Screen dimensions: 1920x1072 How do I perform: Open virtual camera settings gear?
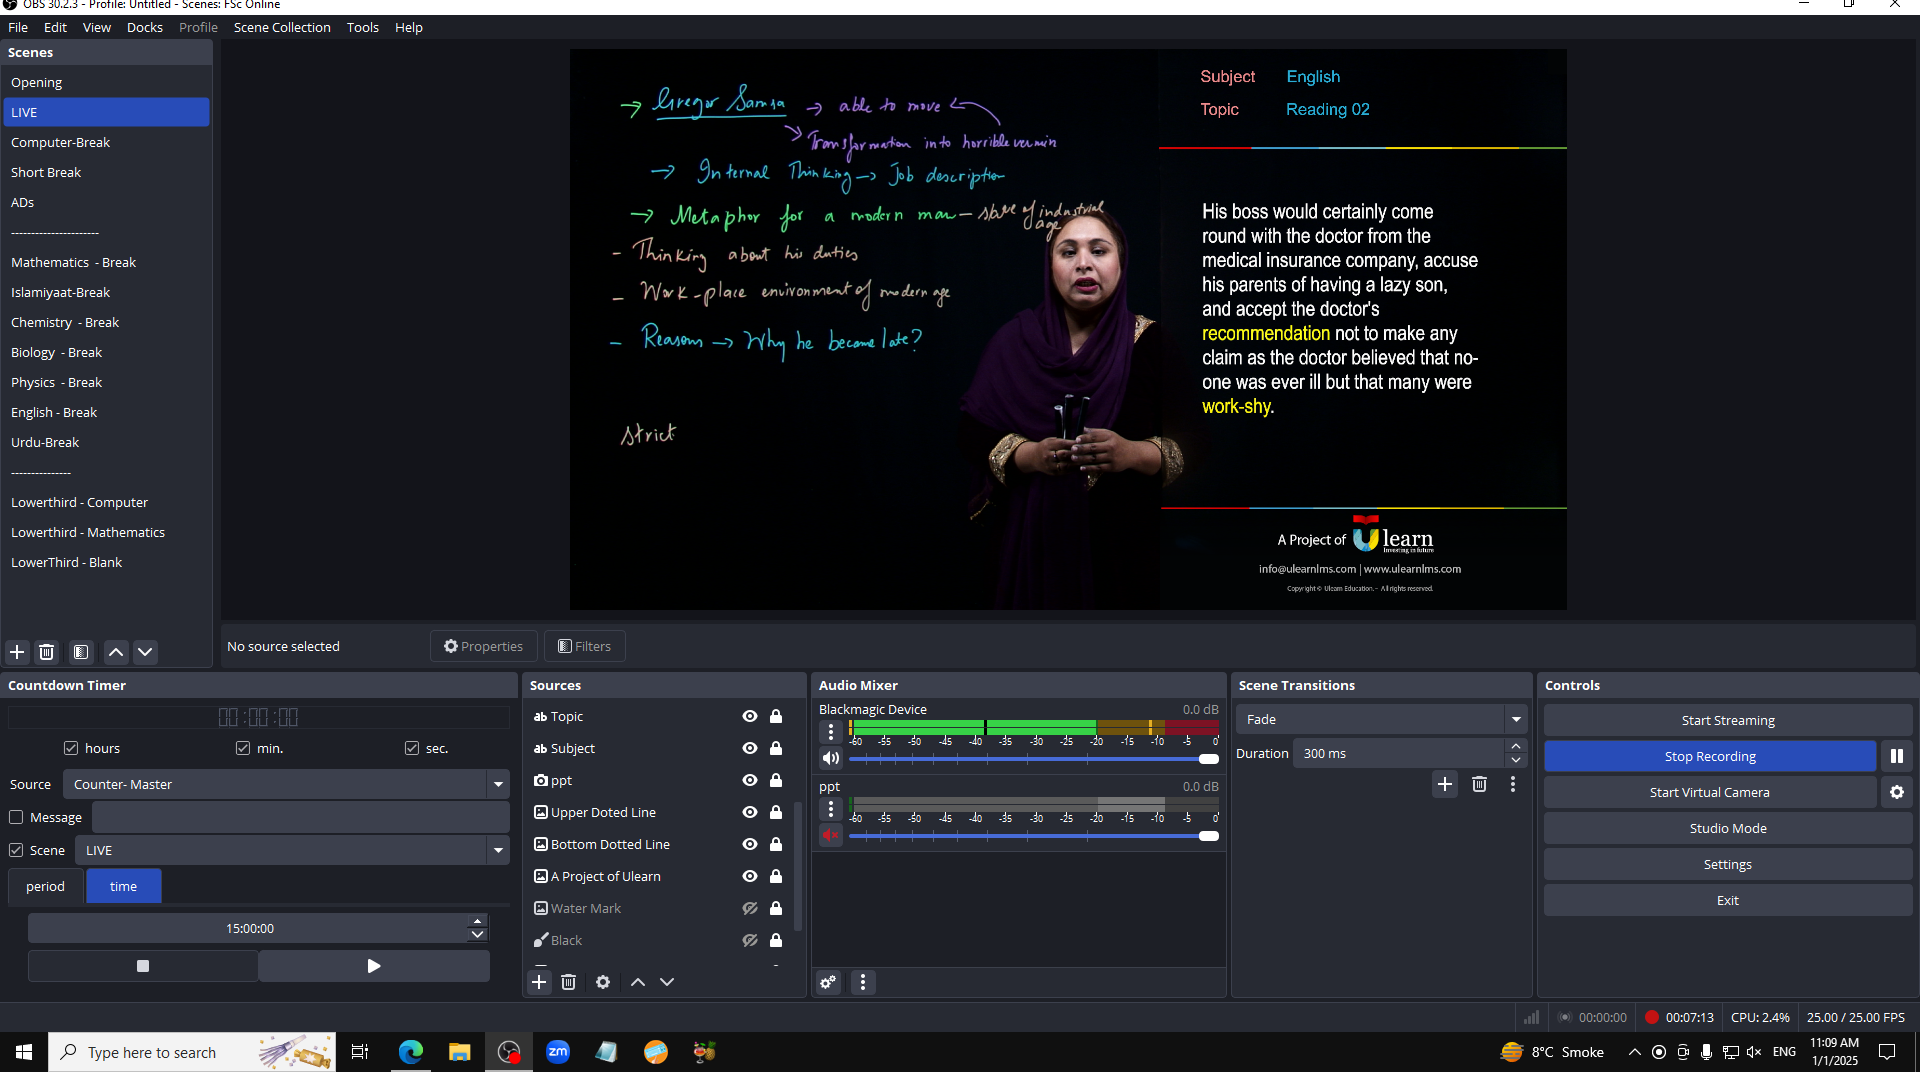point(1897,792)
